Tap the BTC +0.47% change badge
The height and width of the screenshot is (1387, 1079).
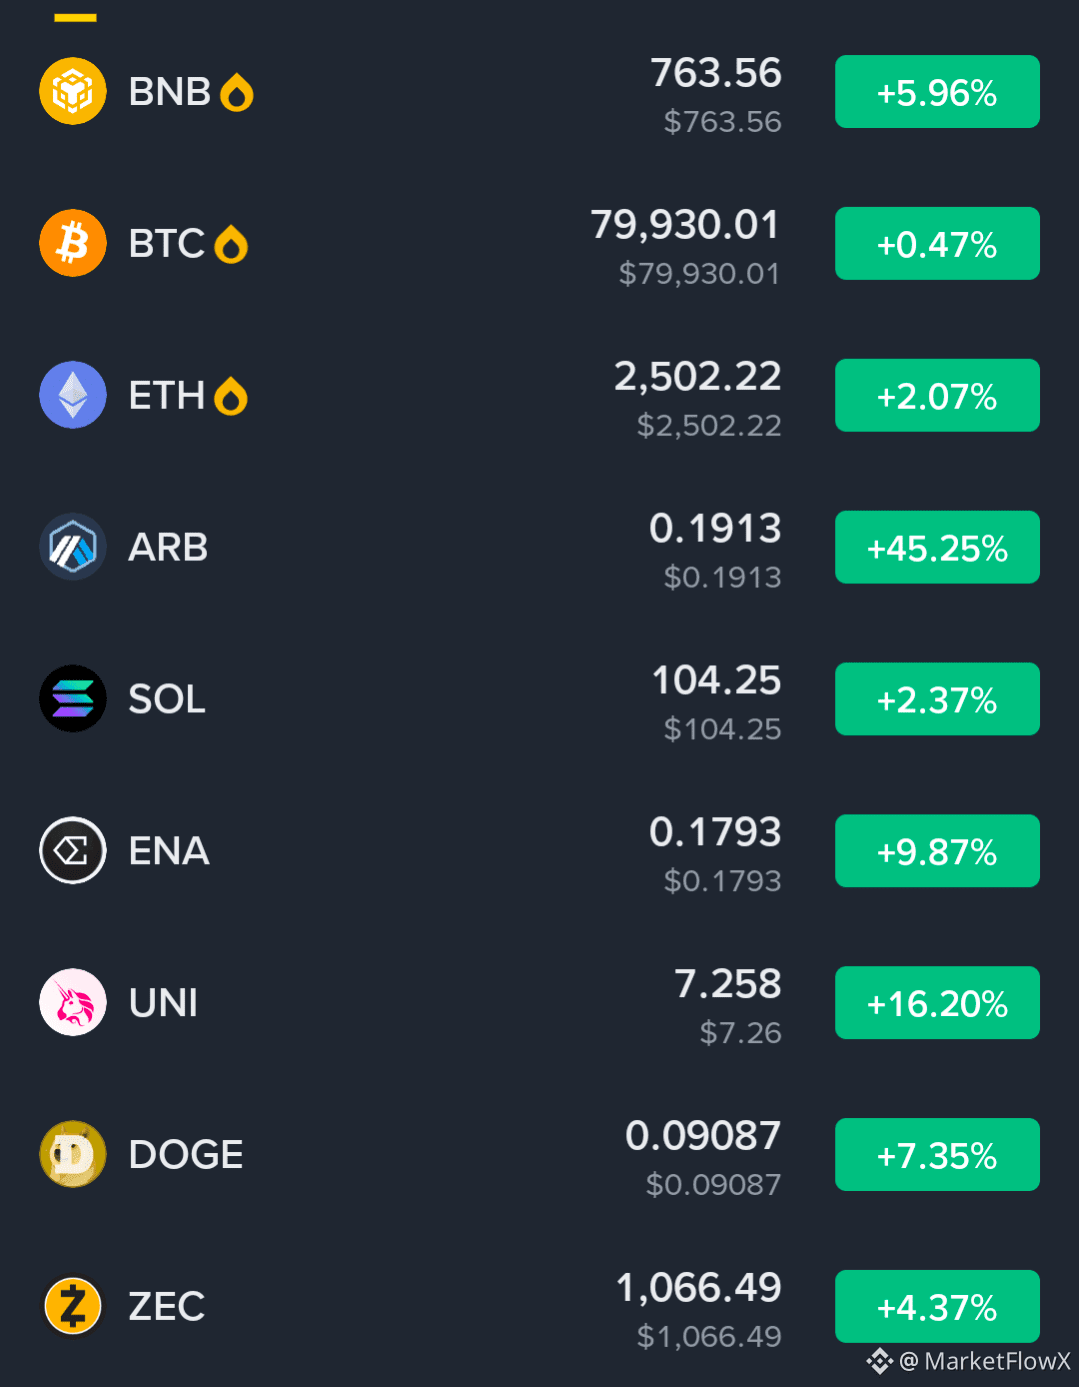tap(937, 243)
